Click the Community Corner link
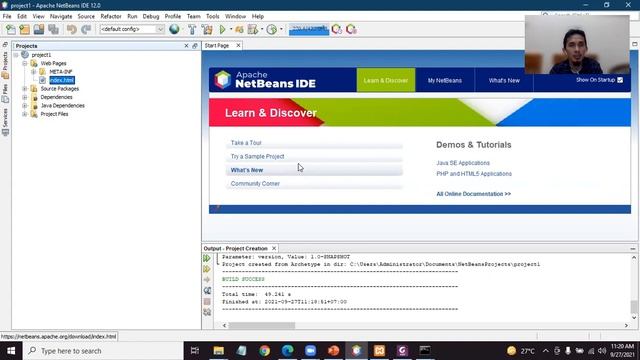Screen dimensions: 640x360 (255, 184)
